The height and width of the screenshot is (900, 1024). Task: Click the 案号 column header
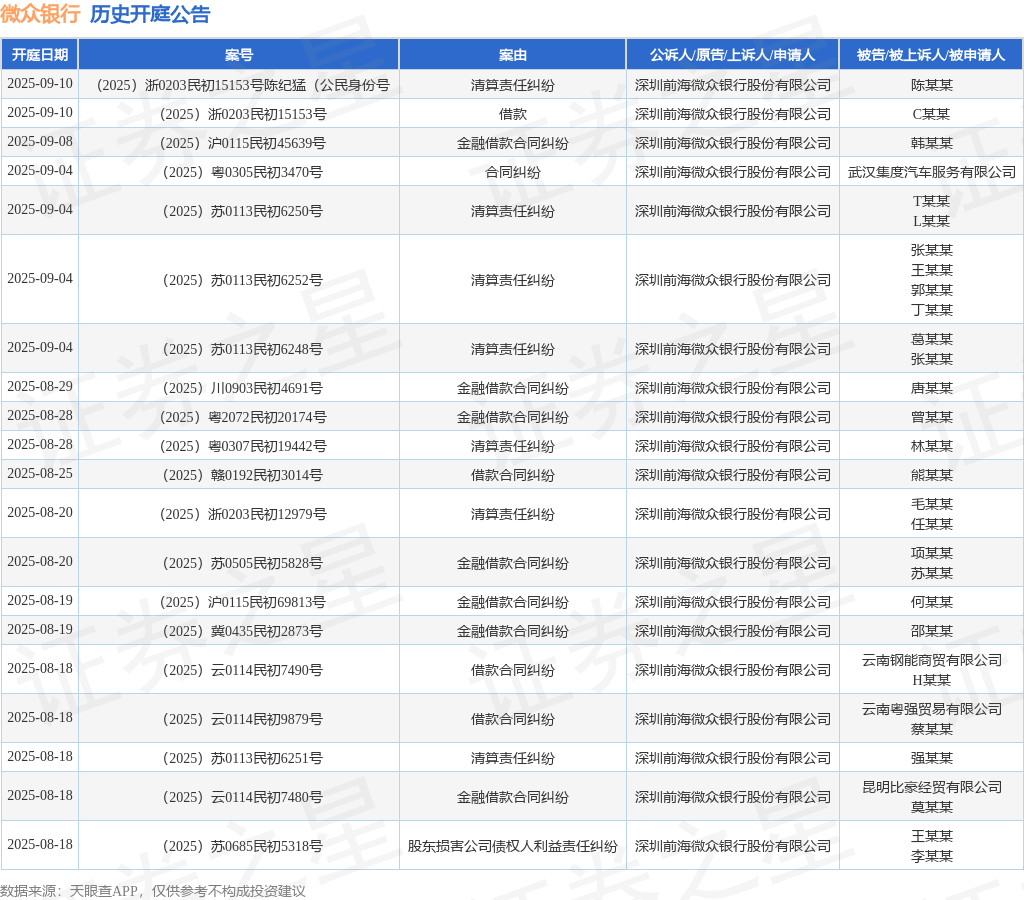tap(239, 55)
